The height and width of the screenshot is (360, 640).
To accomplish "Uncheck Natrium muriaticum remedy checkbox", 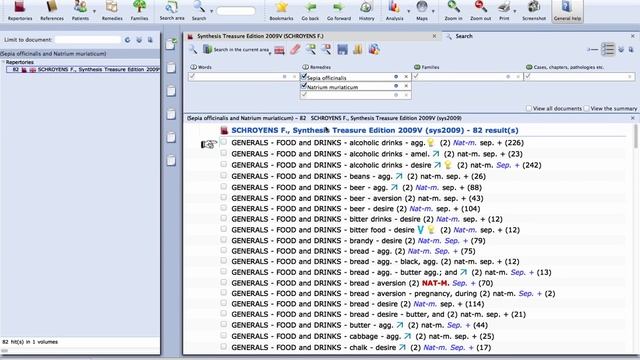I will (304, 86).
